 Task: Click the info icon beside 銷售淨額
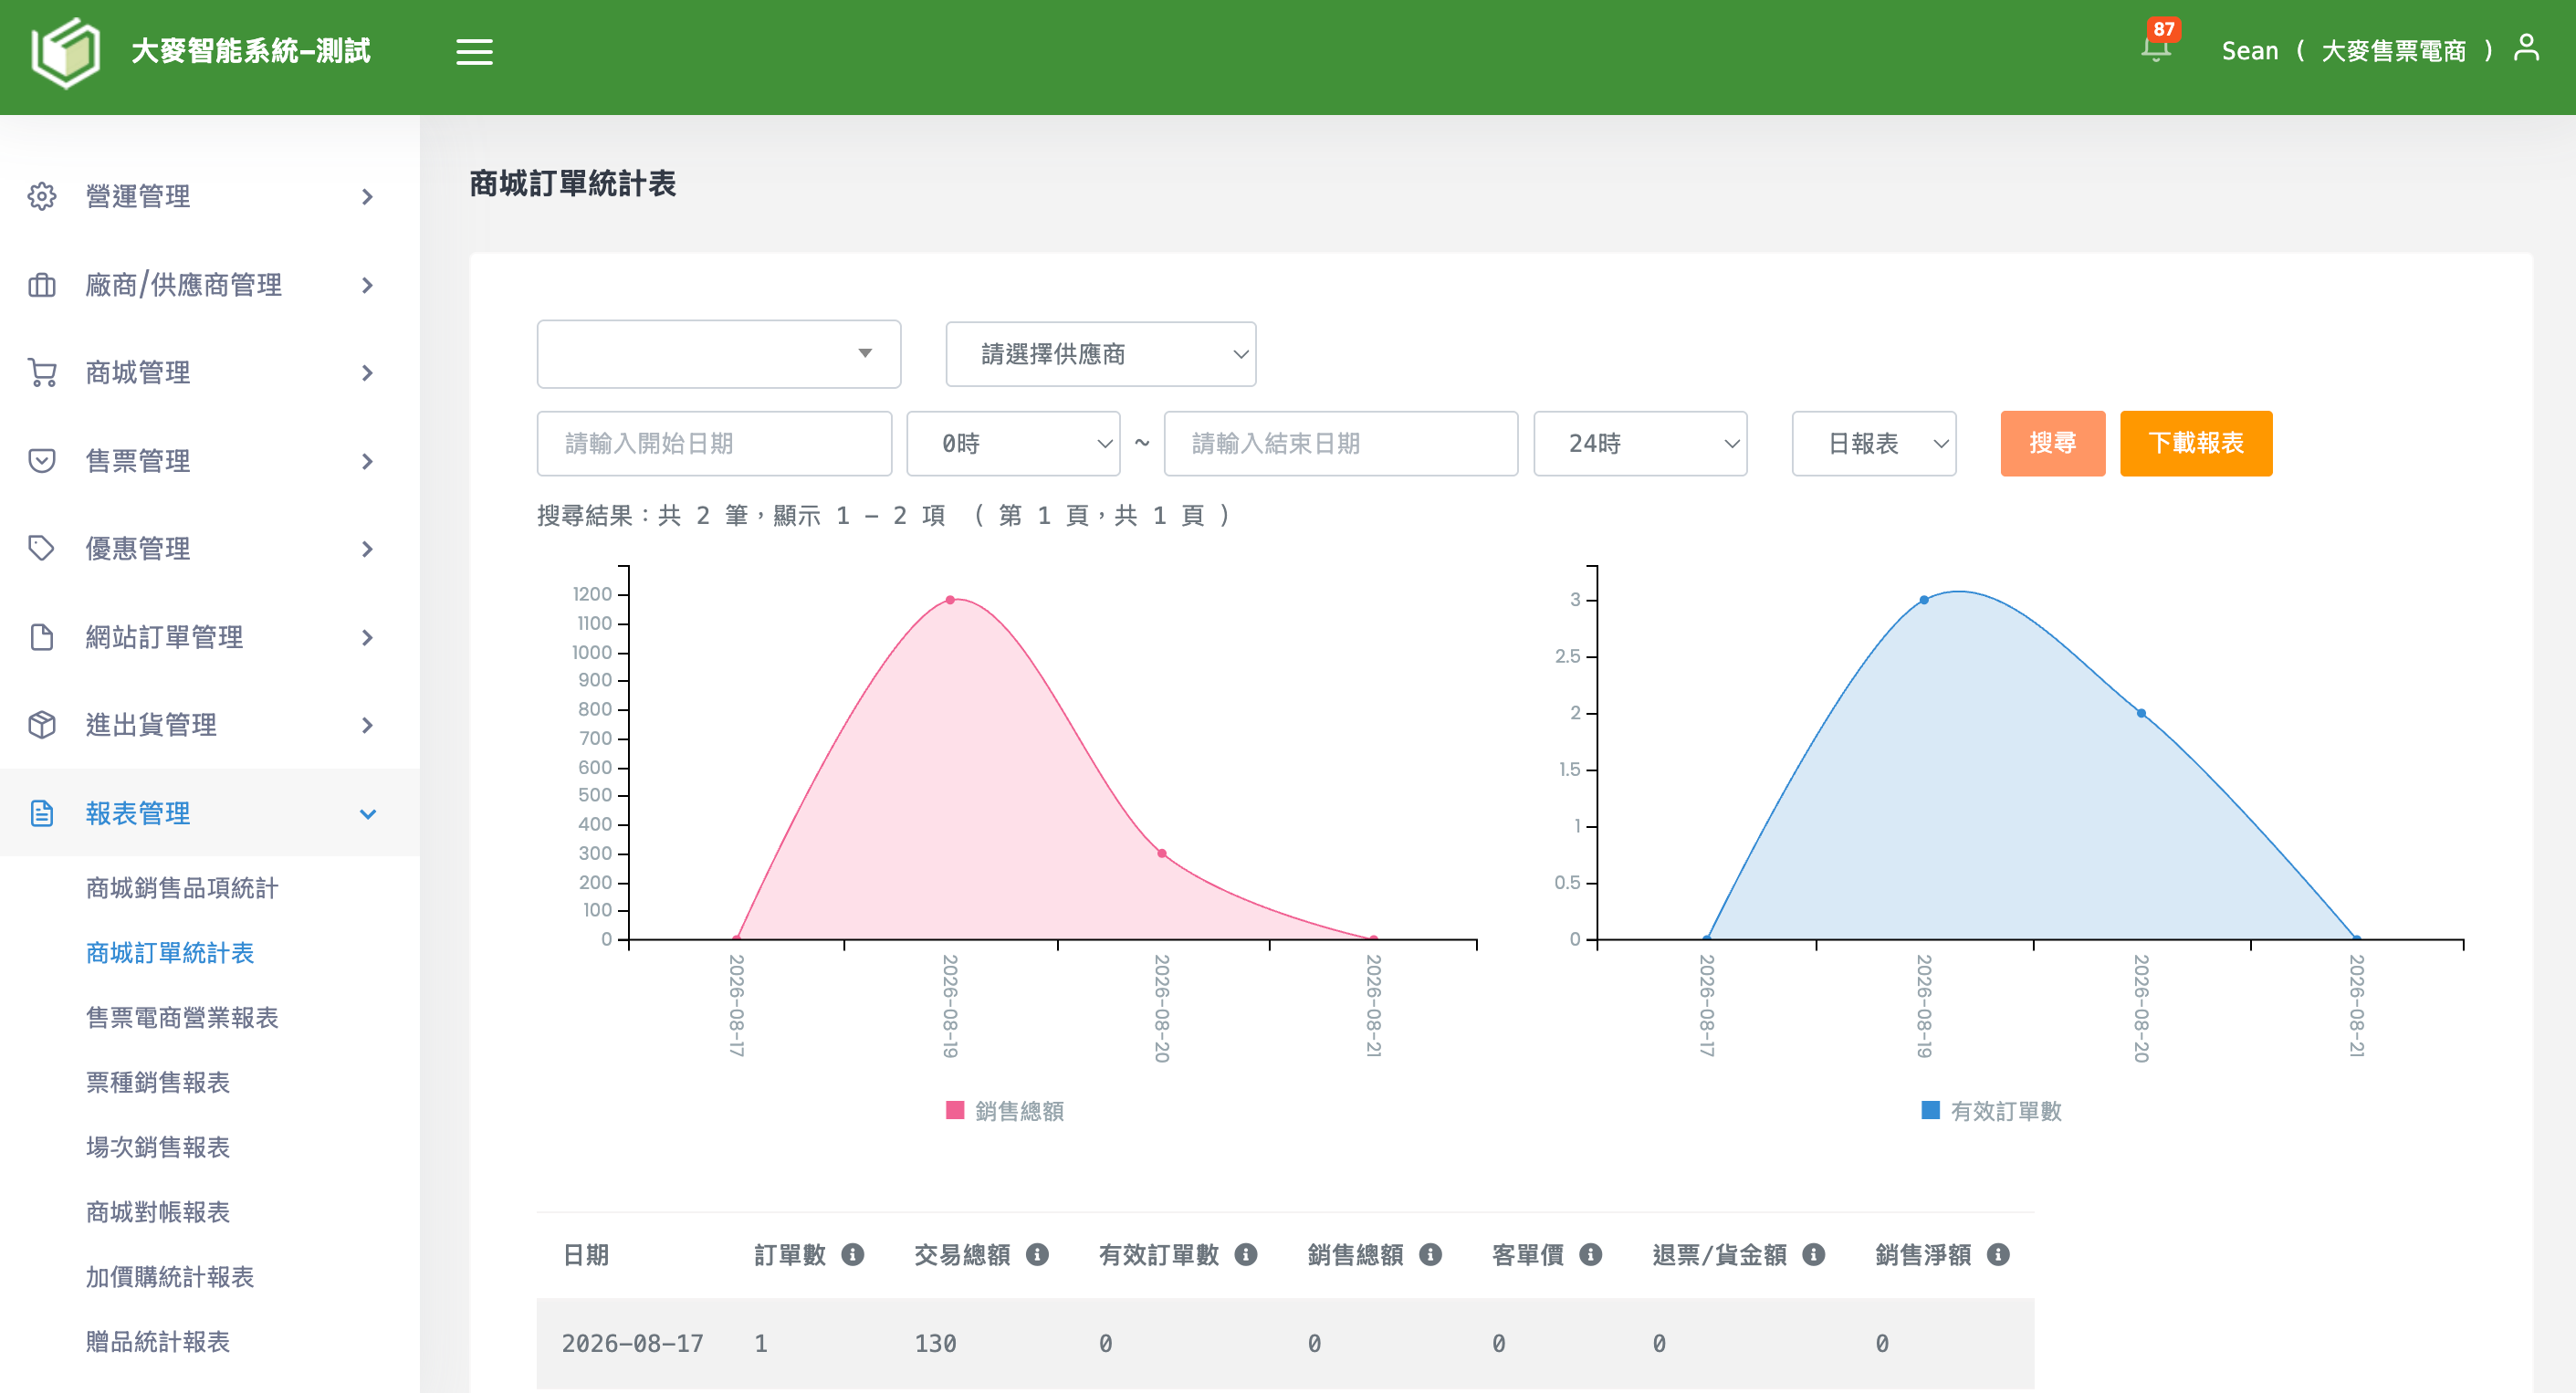[1998, 1254]
